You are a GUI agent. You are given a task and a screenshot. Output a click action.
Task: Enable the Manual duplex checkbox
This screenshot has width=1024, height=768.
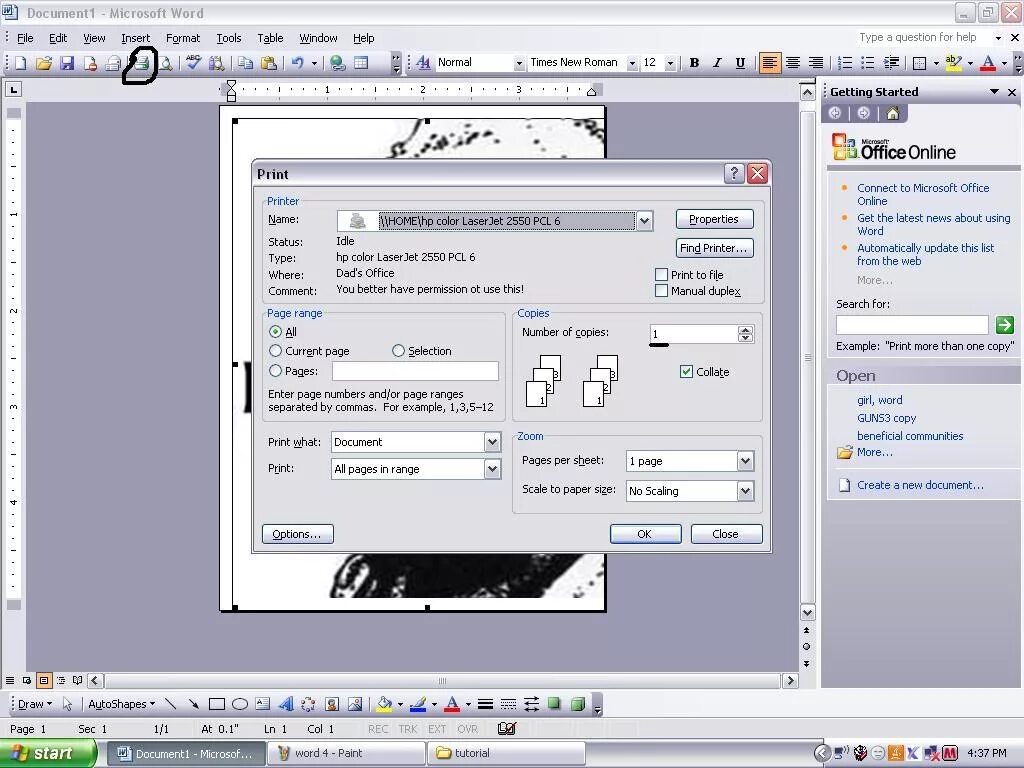662,291
